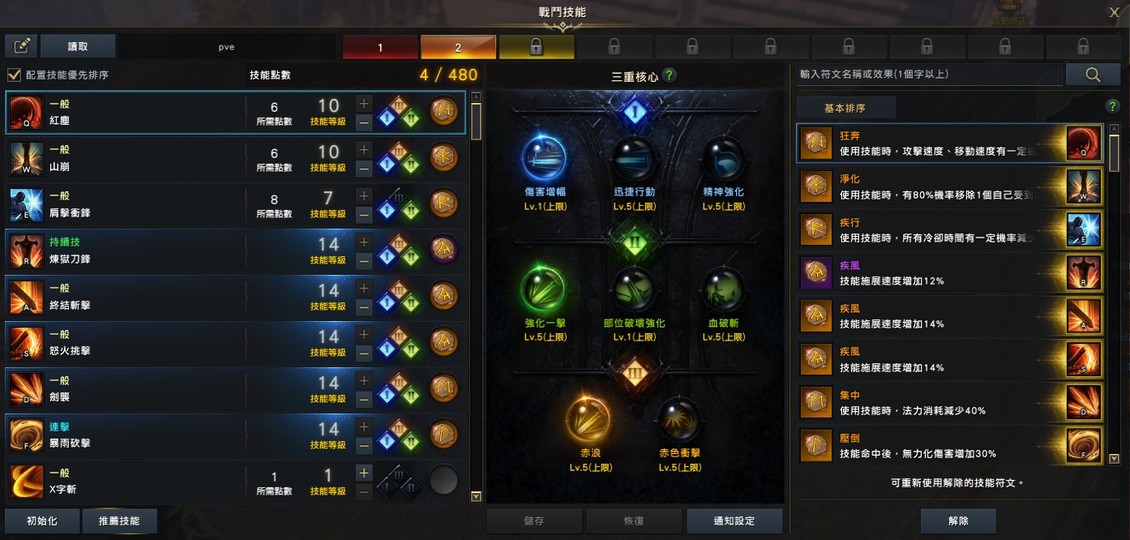Decrease 紅塵 skill level with minus
Viewport: 1130px width, 540px height.
[364, 123]
